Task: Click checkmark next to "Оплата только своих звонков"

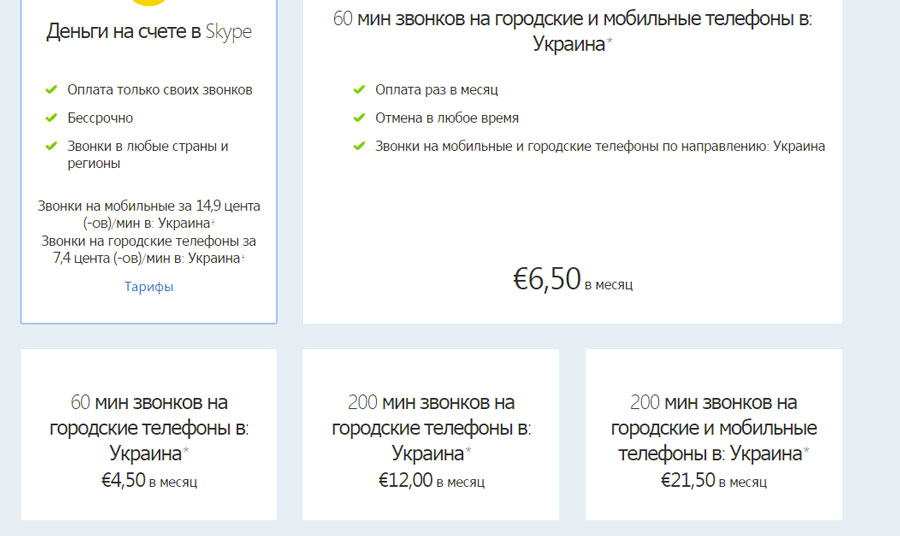Action: click(51, 90)
